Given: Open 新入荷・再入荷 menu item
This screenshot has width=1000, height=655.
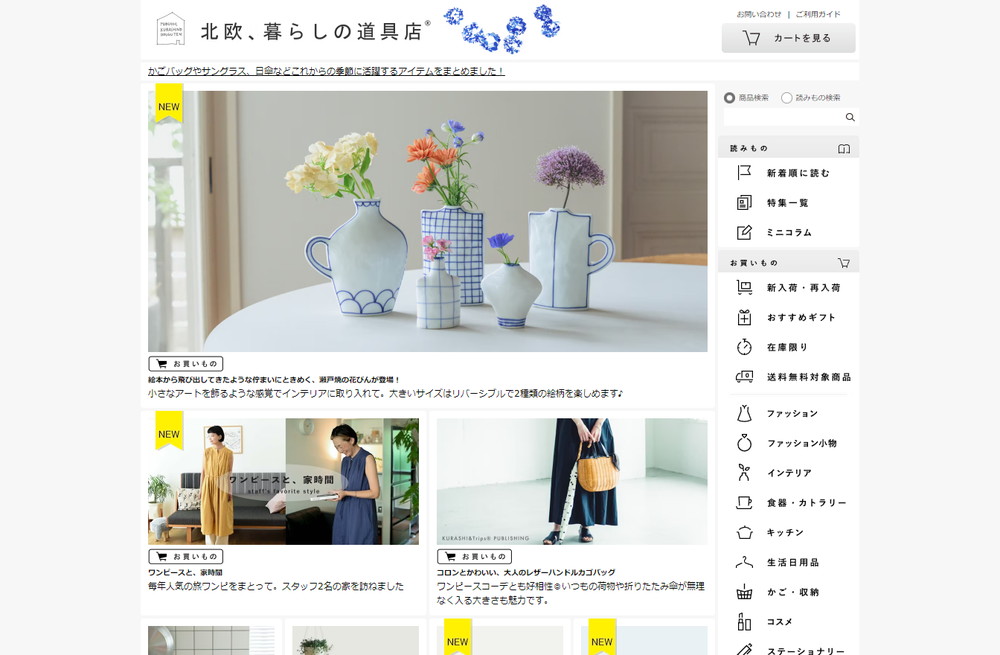Looking at the screenshot, I should click(804, 288).
